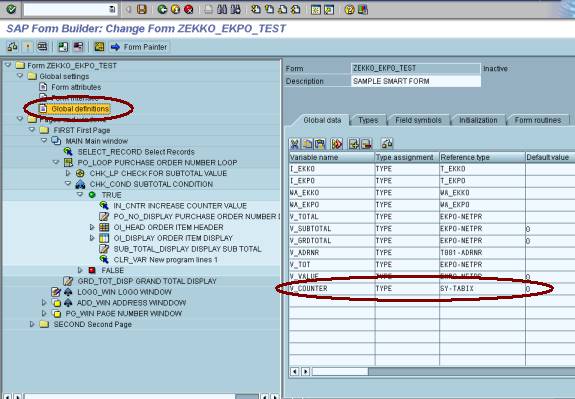This screenshot has width=575, height=399.
Task: Click the yellow Exit arrow icon
Action: [175, 9]
